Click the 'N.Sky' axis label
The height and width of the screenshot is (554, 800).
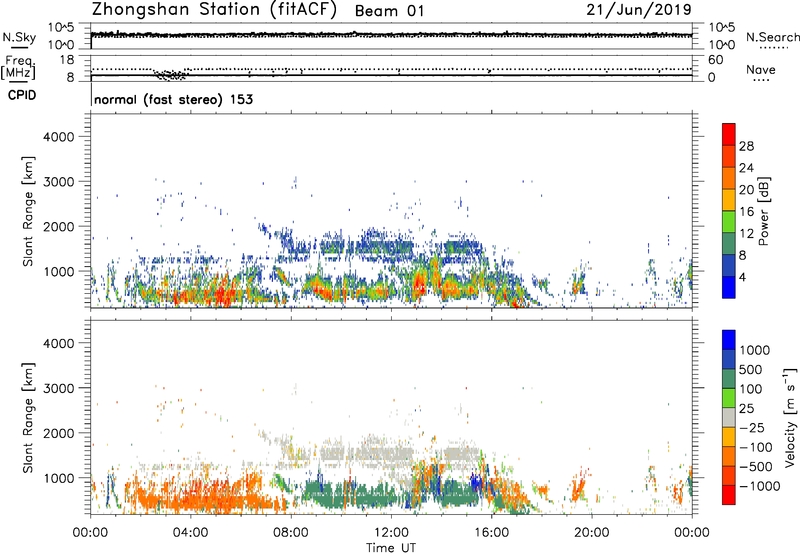pyautogui.click(x=19, y=37)
